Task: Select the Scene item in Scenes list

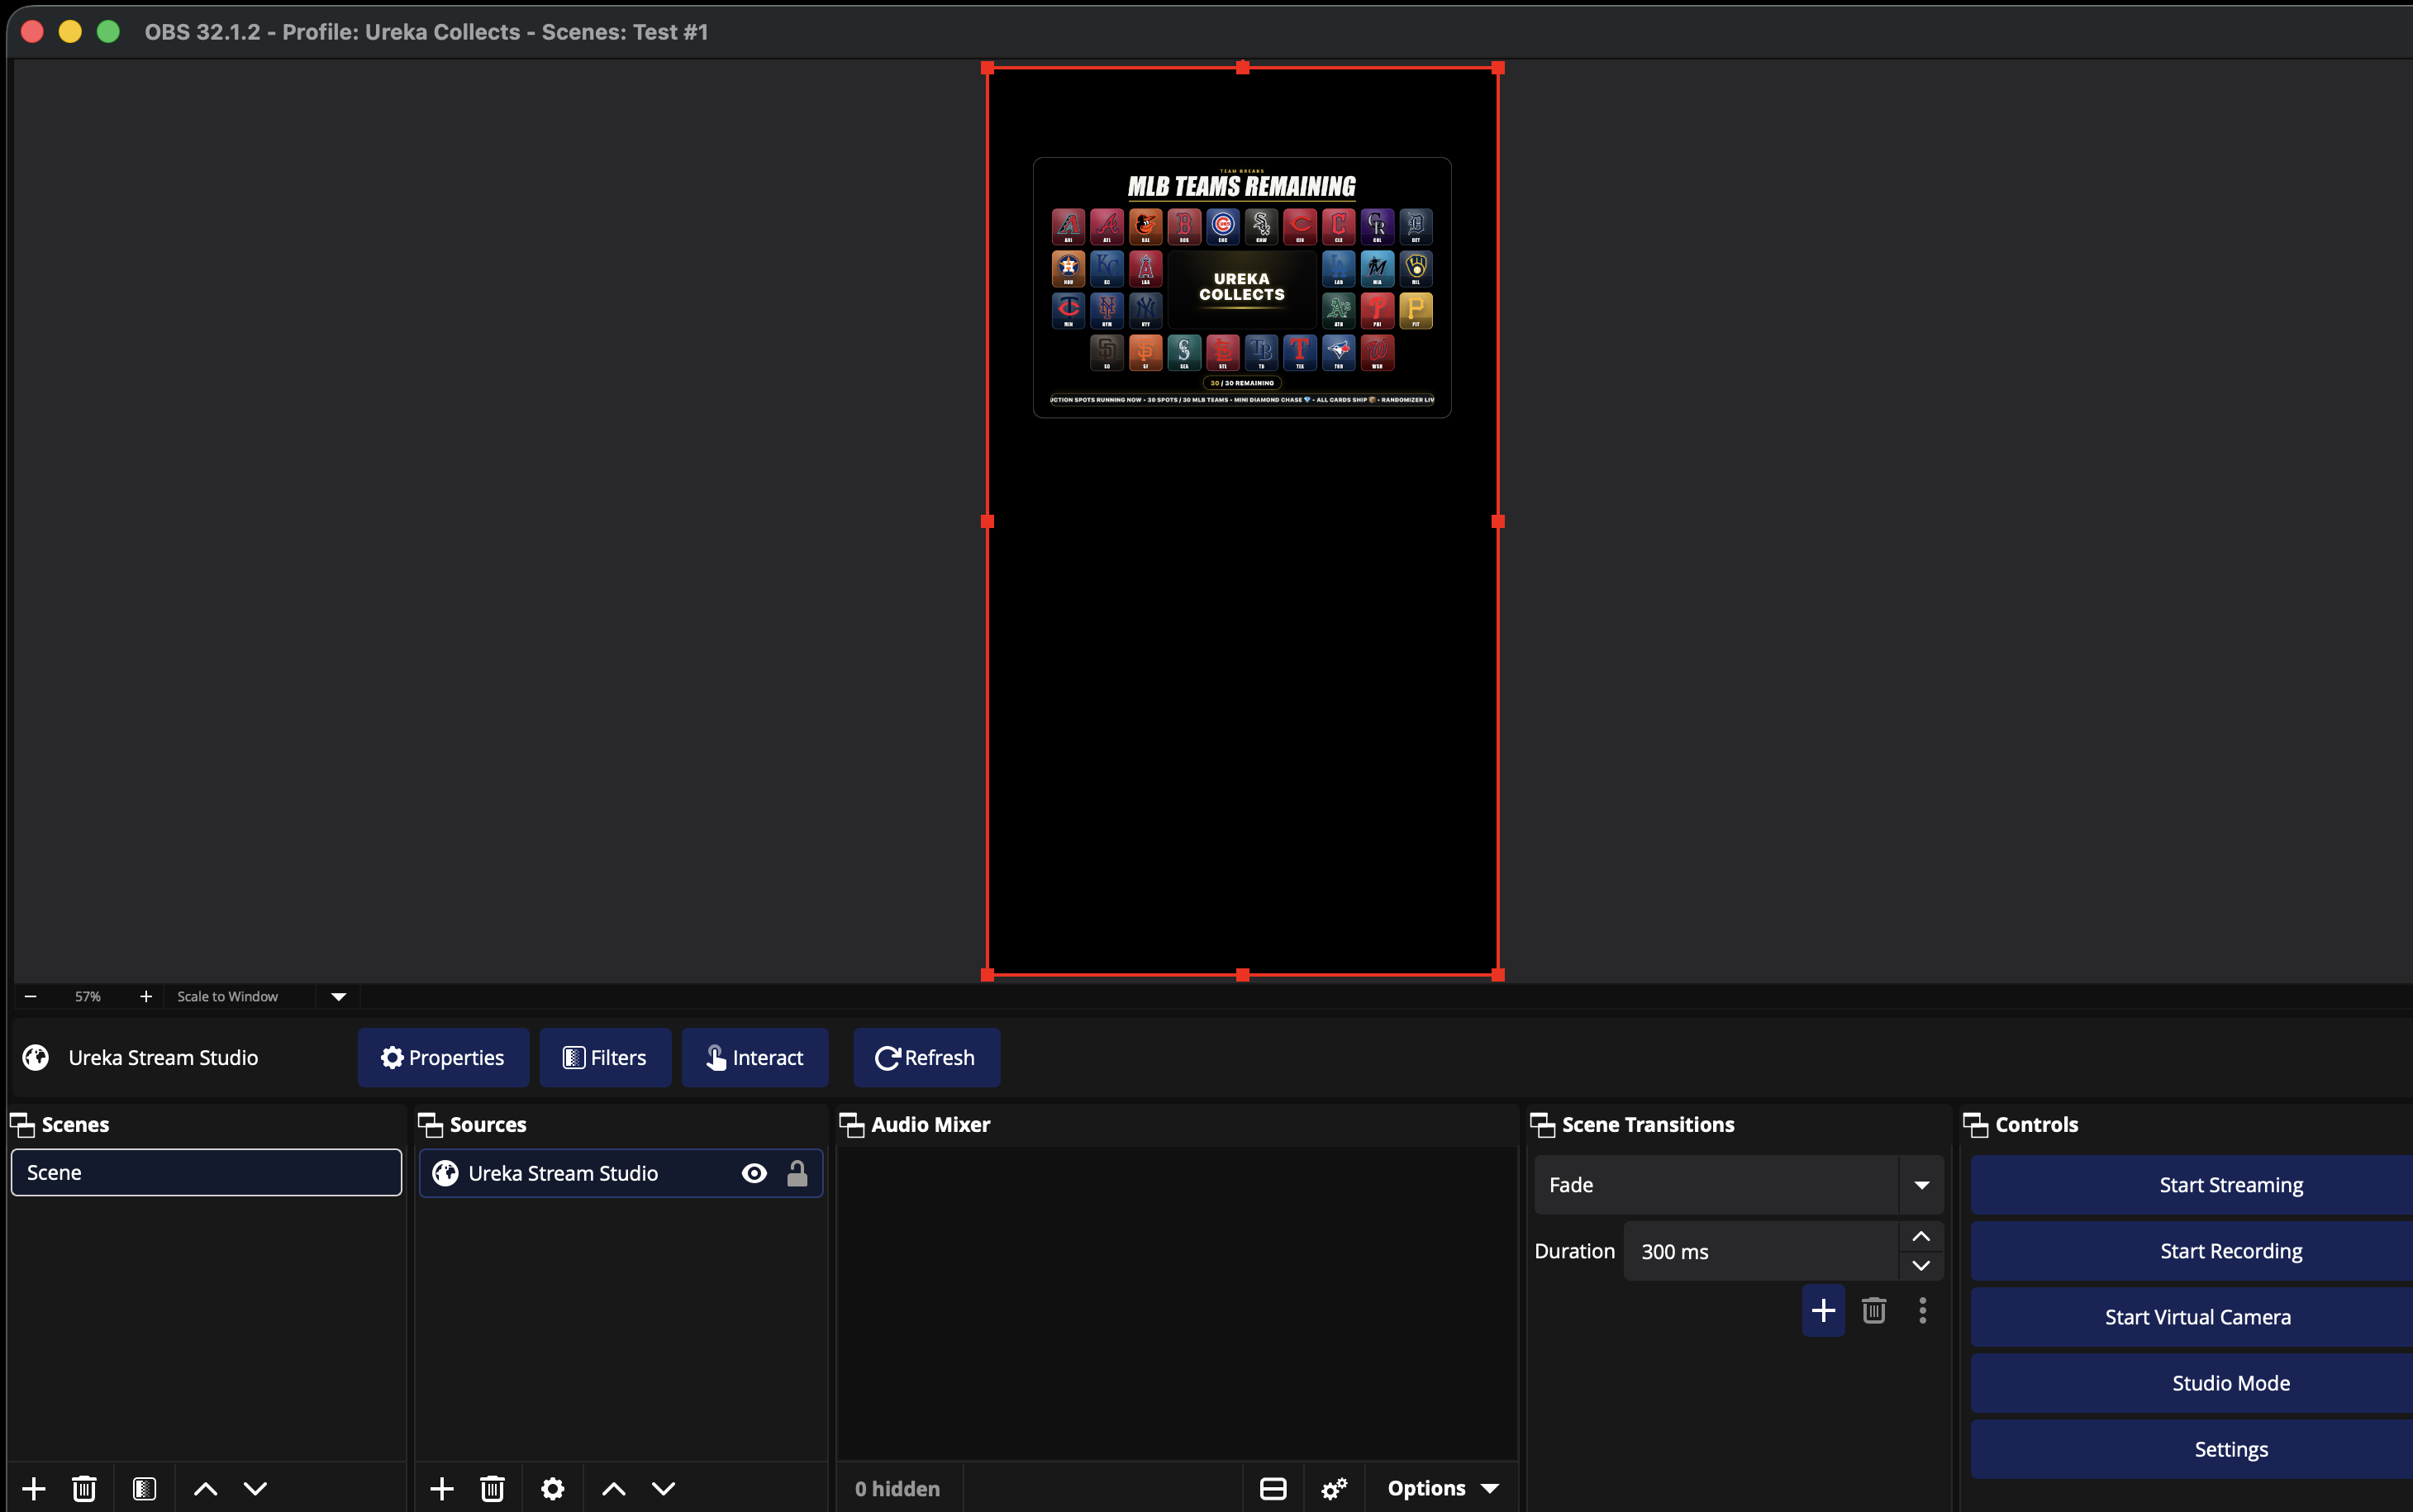Action: [206, 1172]
